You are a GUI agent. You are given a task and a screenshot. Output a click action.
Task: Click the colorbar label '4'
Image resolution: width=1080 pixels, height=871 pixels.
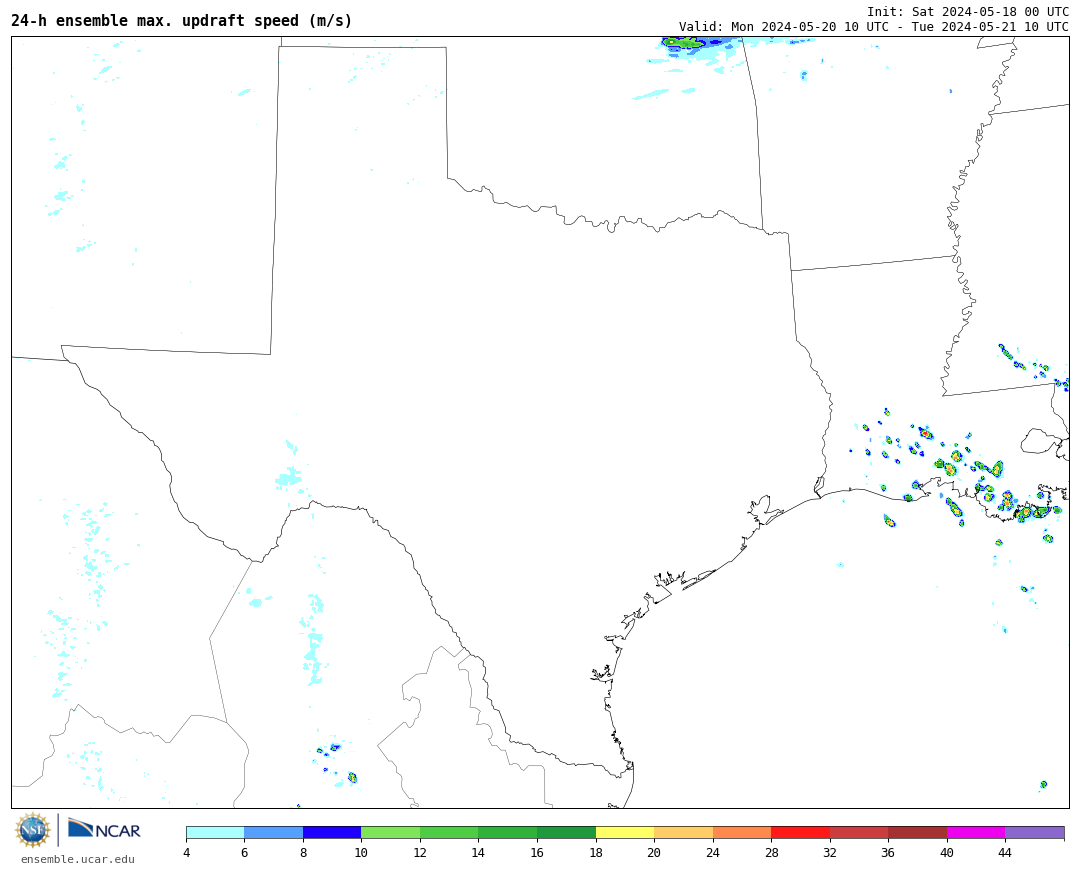(187, 852)
